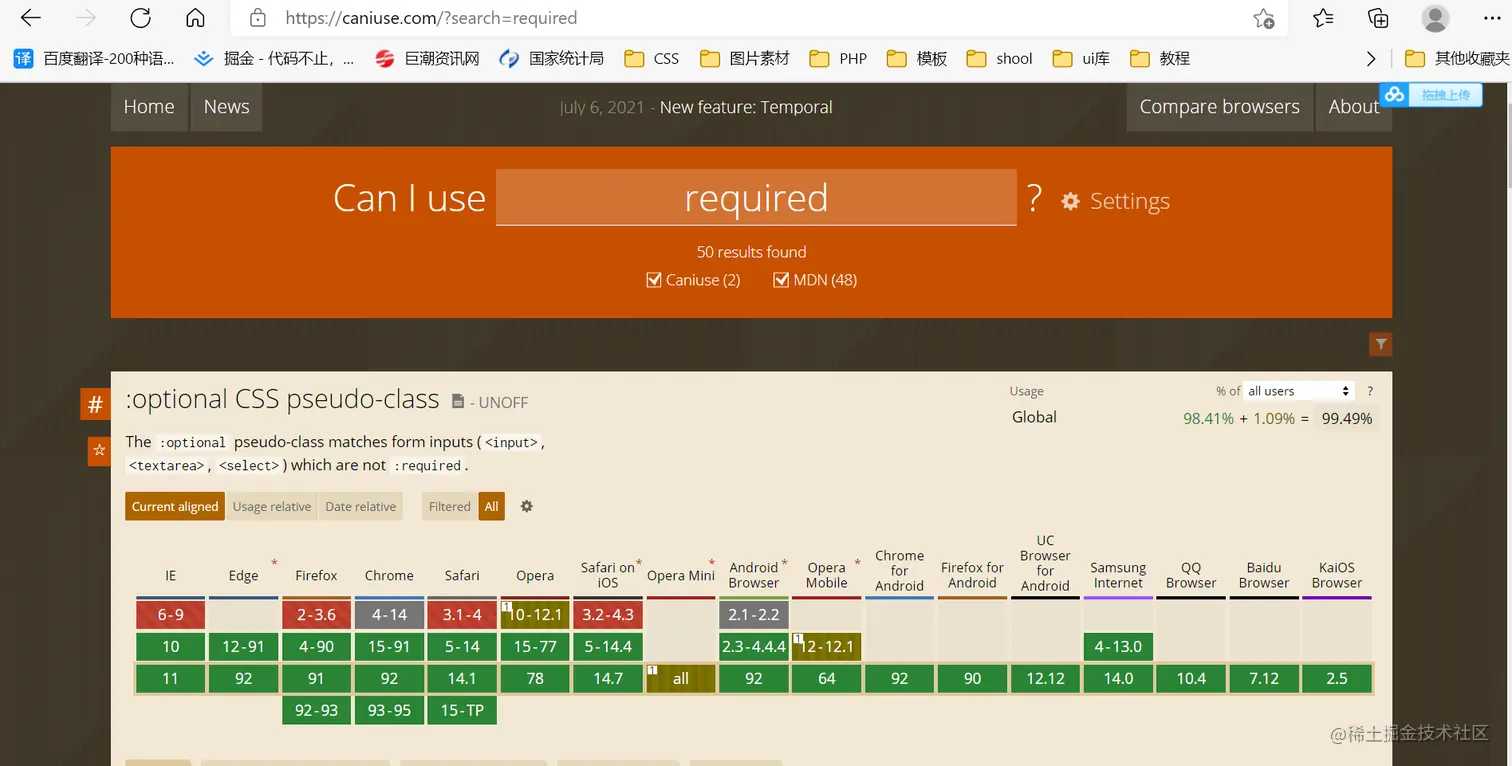Screen dimensions: 1512x766
Task: Open the favorites list icon
Action: pos(1323,18)
